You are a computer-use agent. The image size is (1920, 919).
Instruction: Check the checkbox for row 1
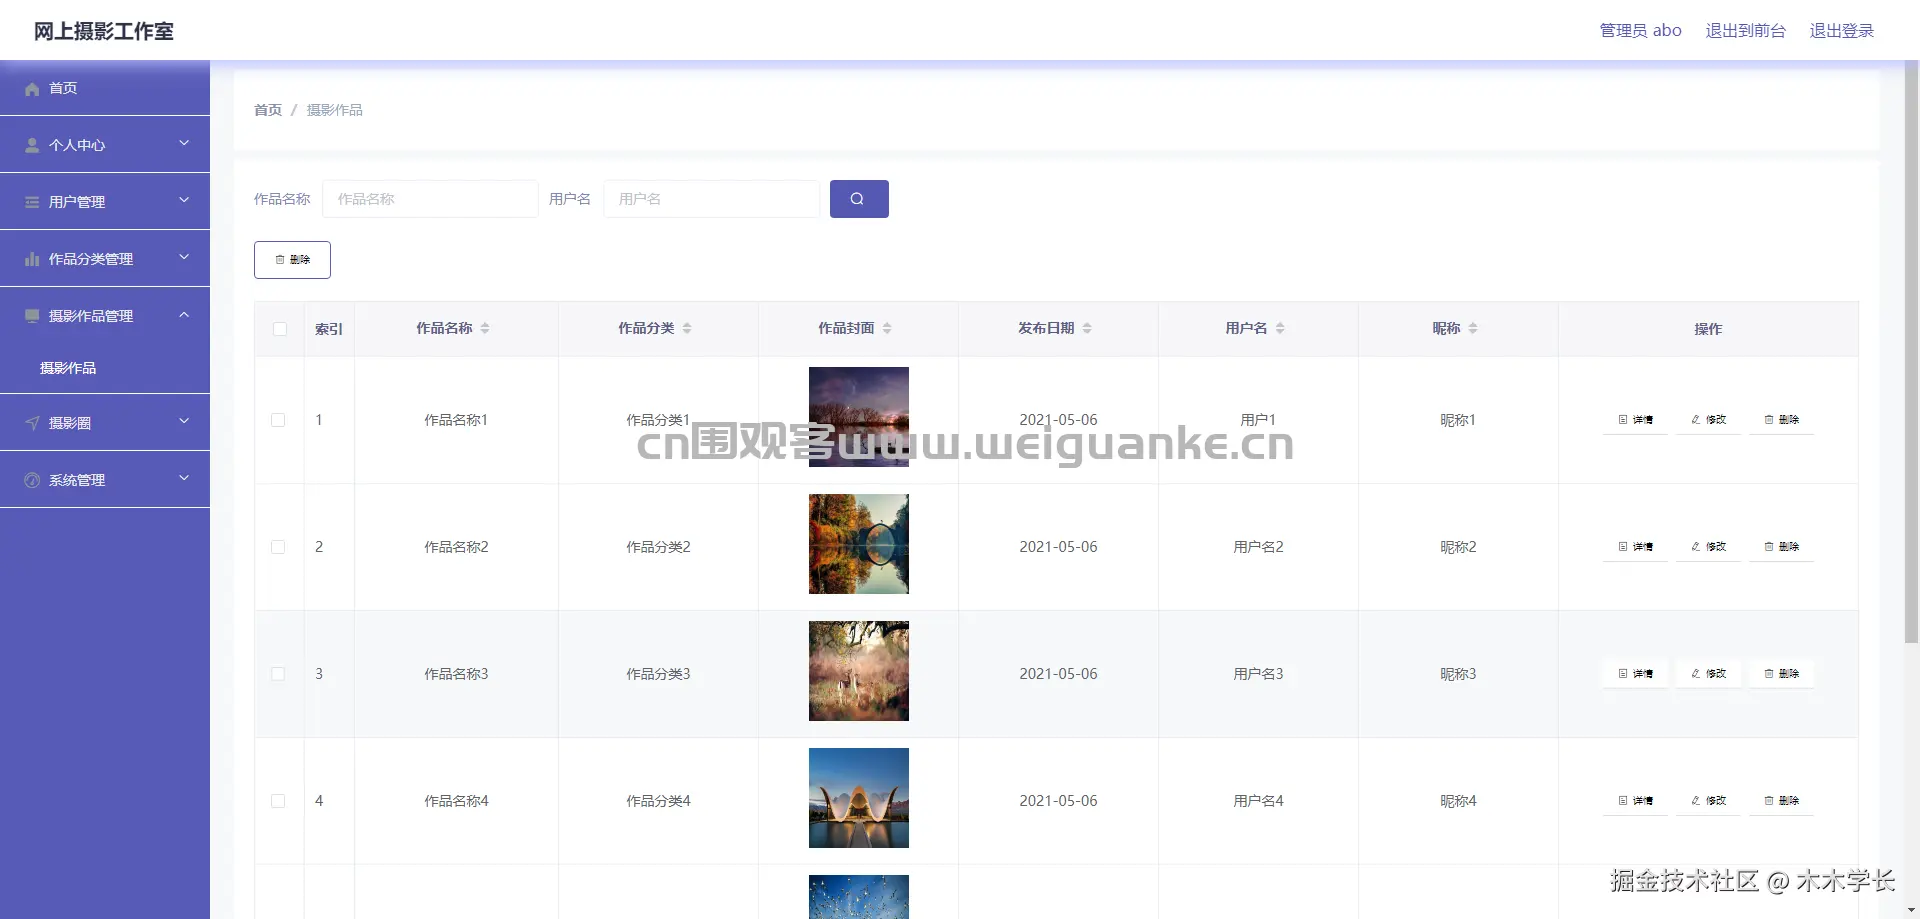click(x=278, y=420)
